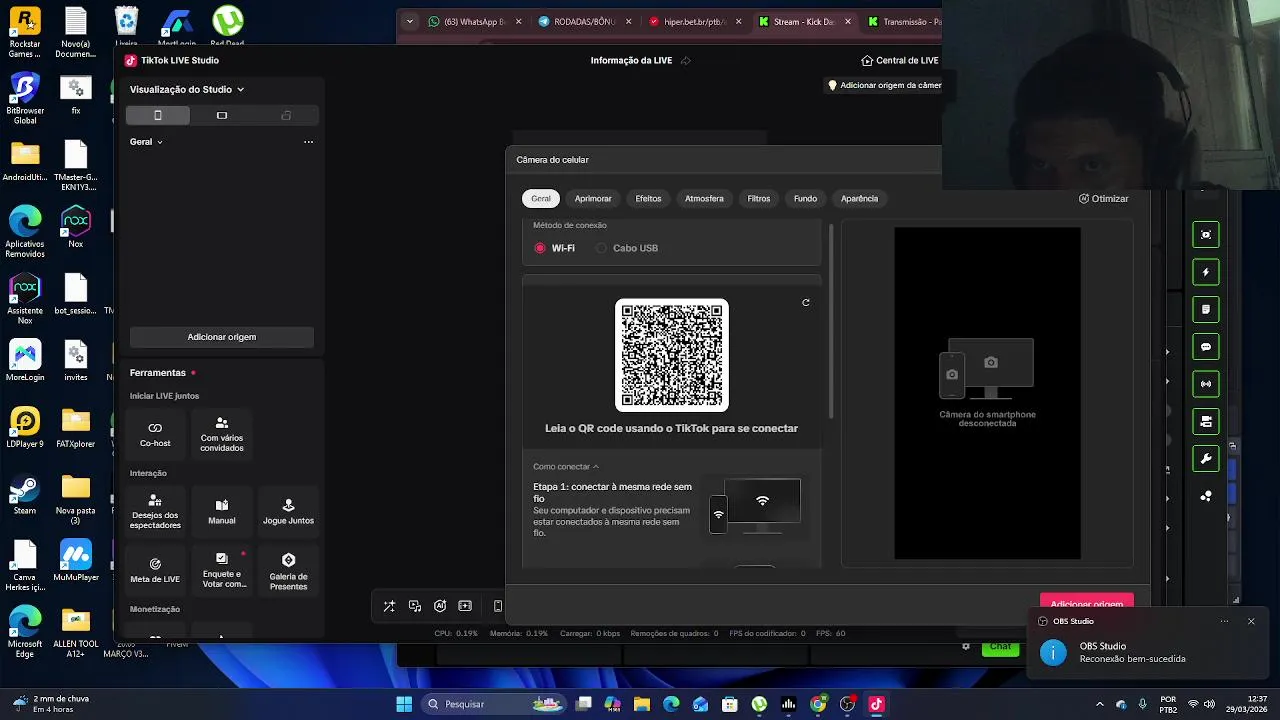Open OBS notification options menu
The width and height of the screenshot is (1280, 720).
[x=1224, y=621]
